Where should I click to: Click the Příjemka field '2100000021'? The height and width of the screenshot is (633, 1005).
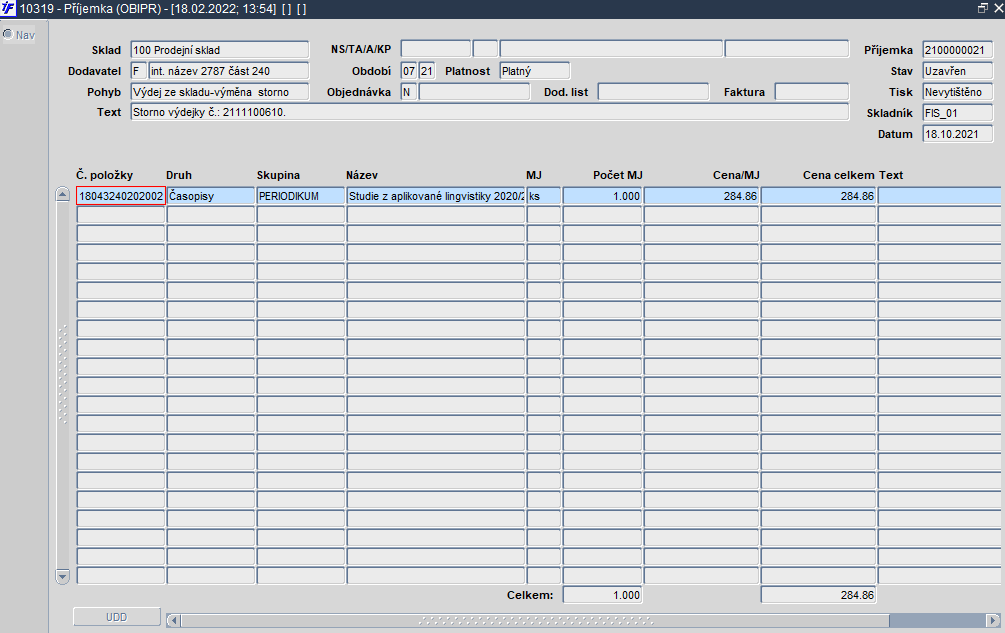click(958, 50)
